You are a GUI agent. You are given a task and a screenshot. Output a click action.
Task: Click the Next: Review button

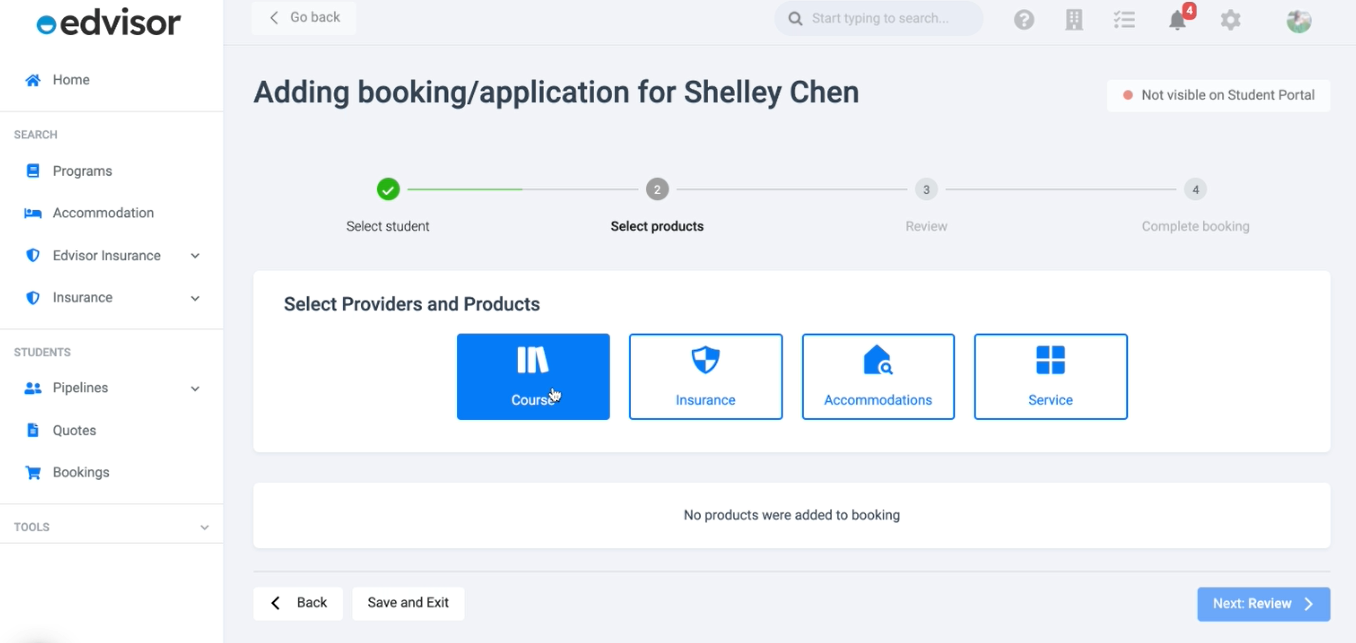pos(1264,604)
